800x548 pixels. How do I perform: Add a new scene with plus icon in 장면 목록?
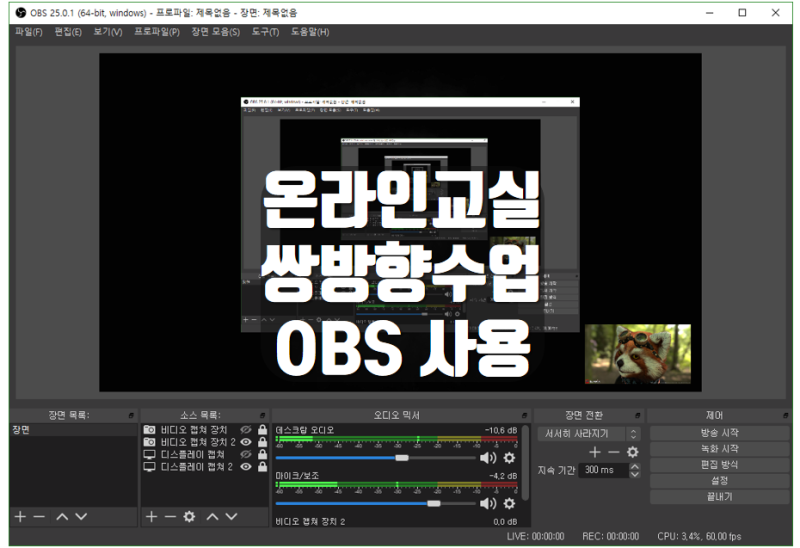[x=20, y=517]
